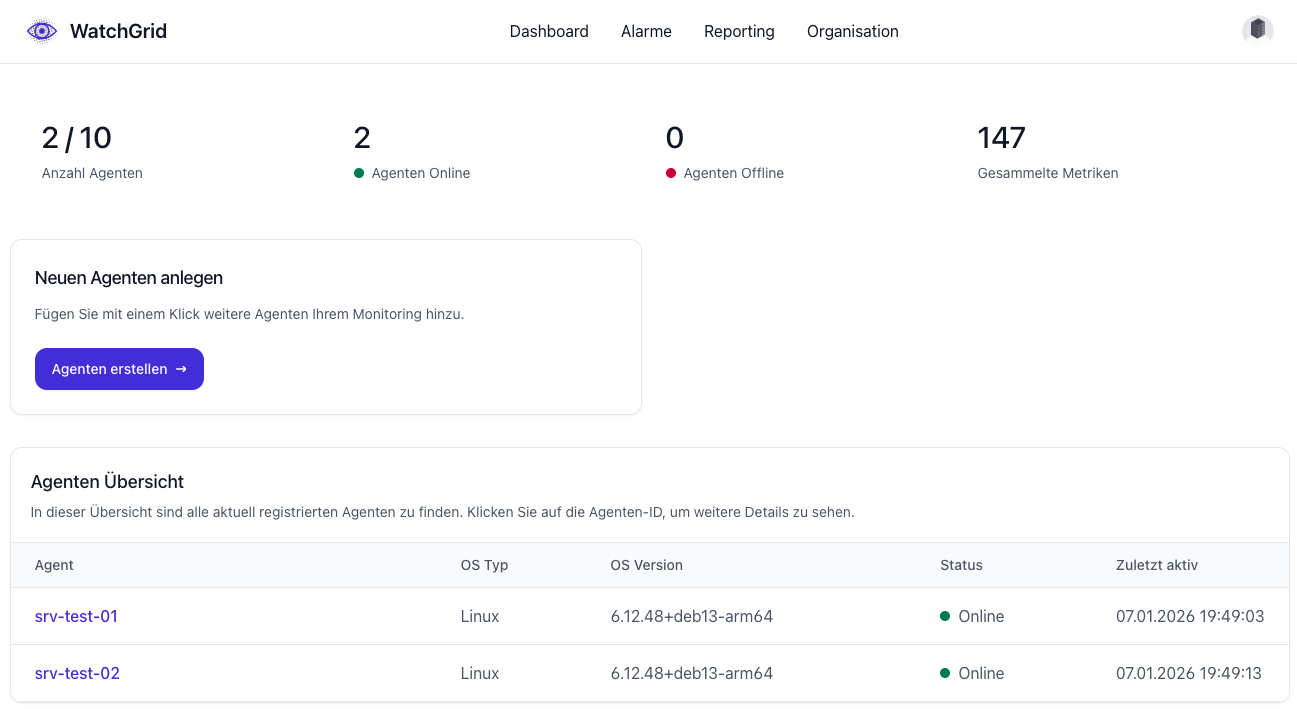Click the Gesammelte Metriken count 147
The width and height of the screenshot is (1297, 709).
pos(1002,137)
